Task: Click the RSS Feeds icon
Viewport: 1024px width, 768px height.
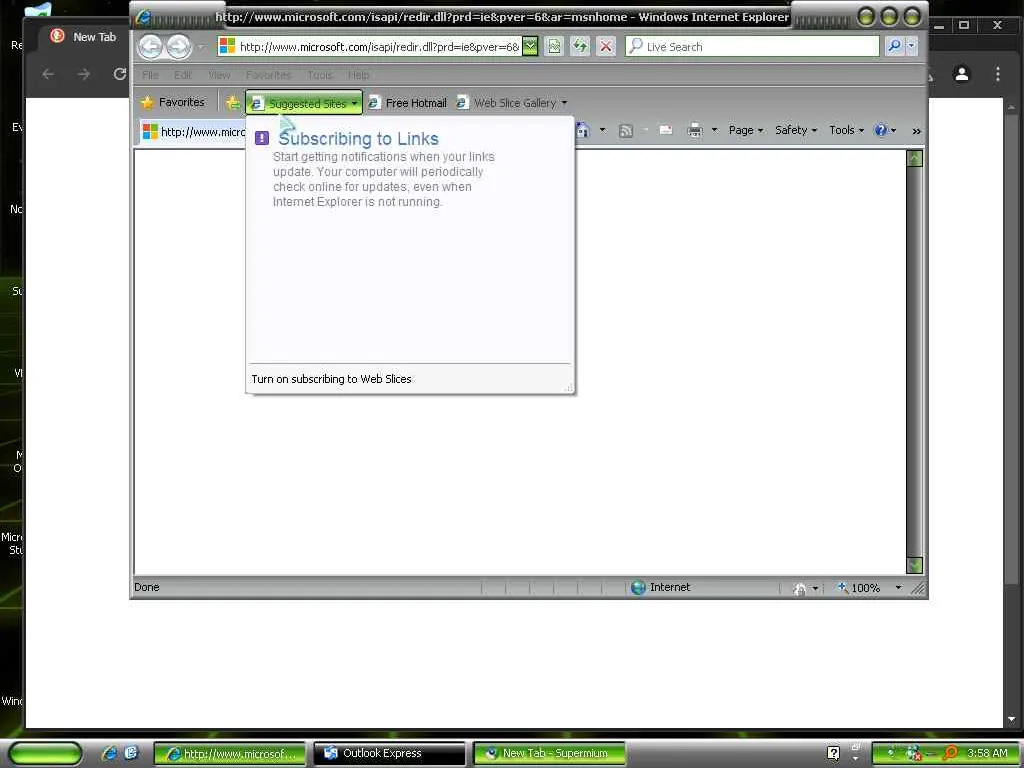Action: click(626, 131)
